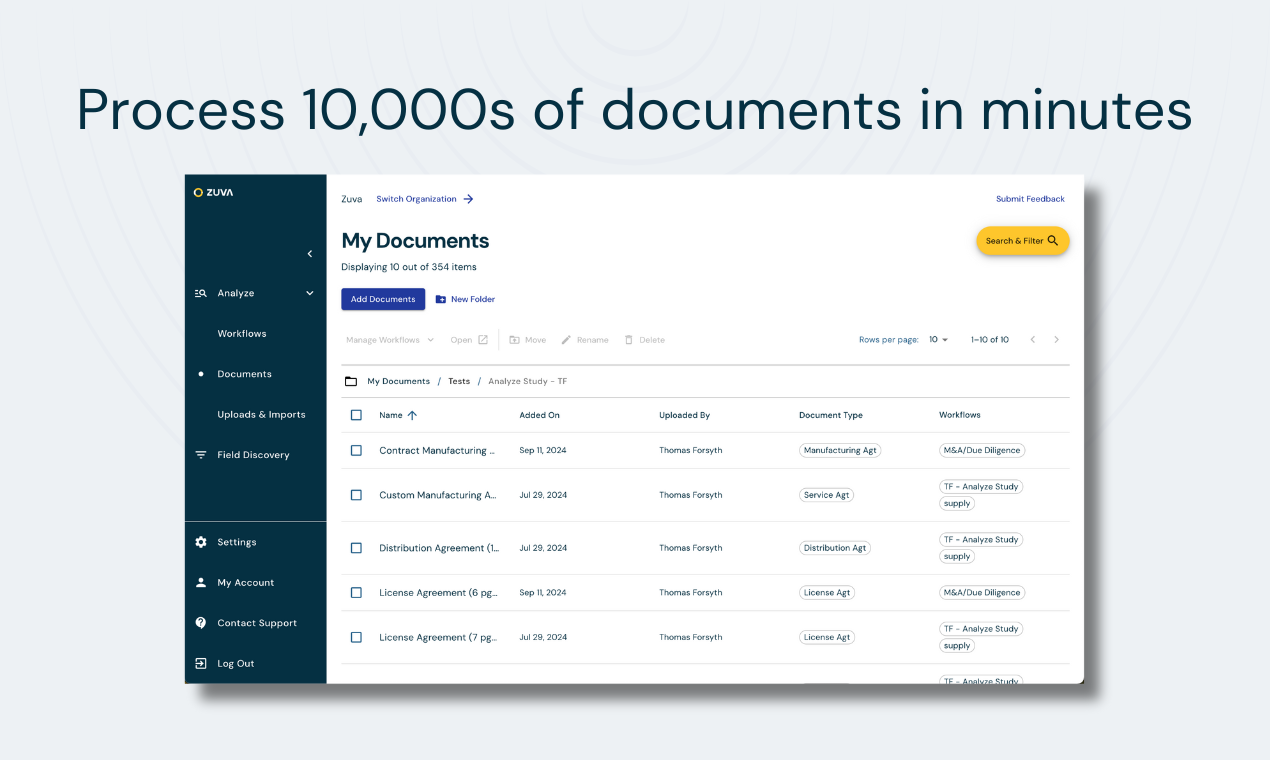Open Contact Support in the sidebar
This screenshot has width=1270, height=760.
coord(257,623)
